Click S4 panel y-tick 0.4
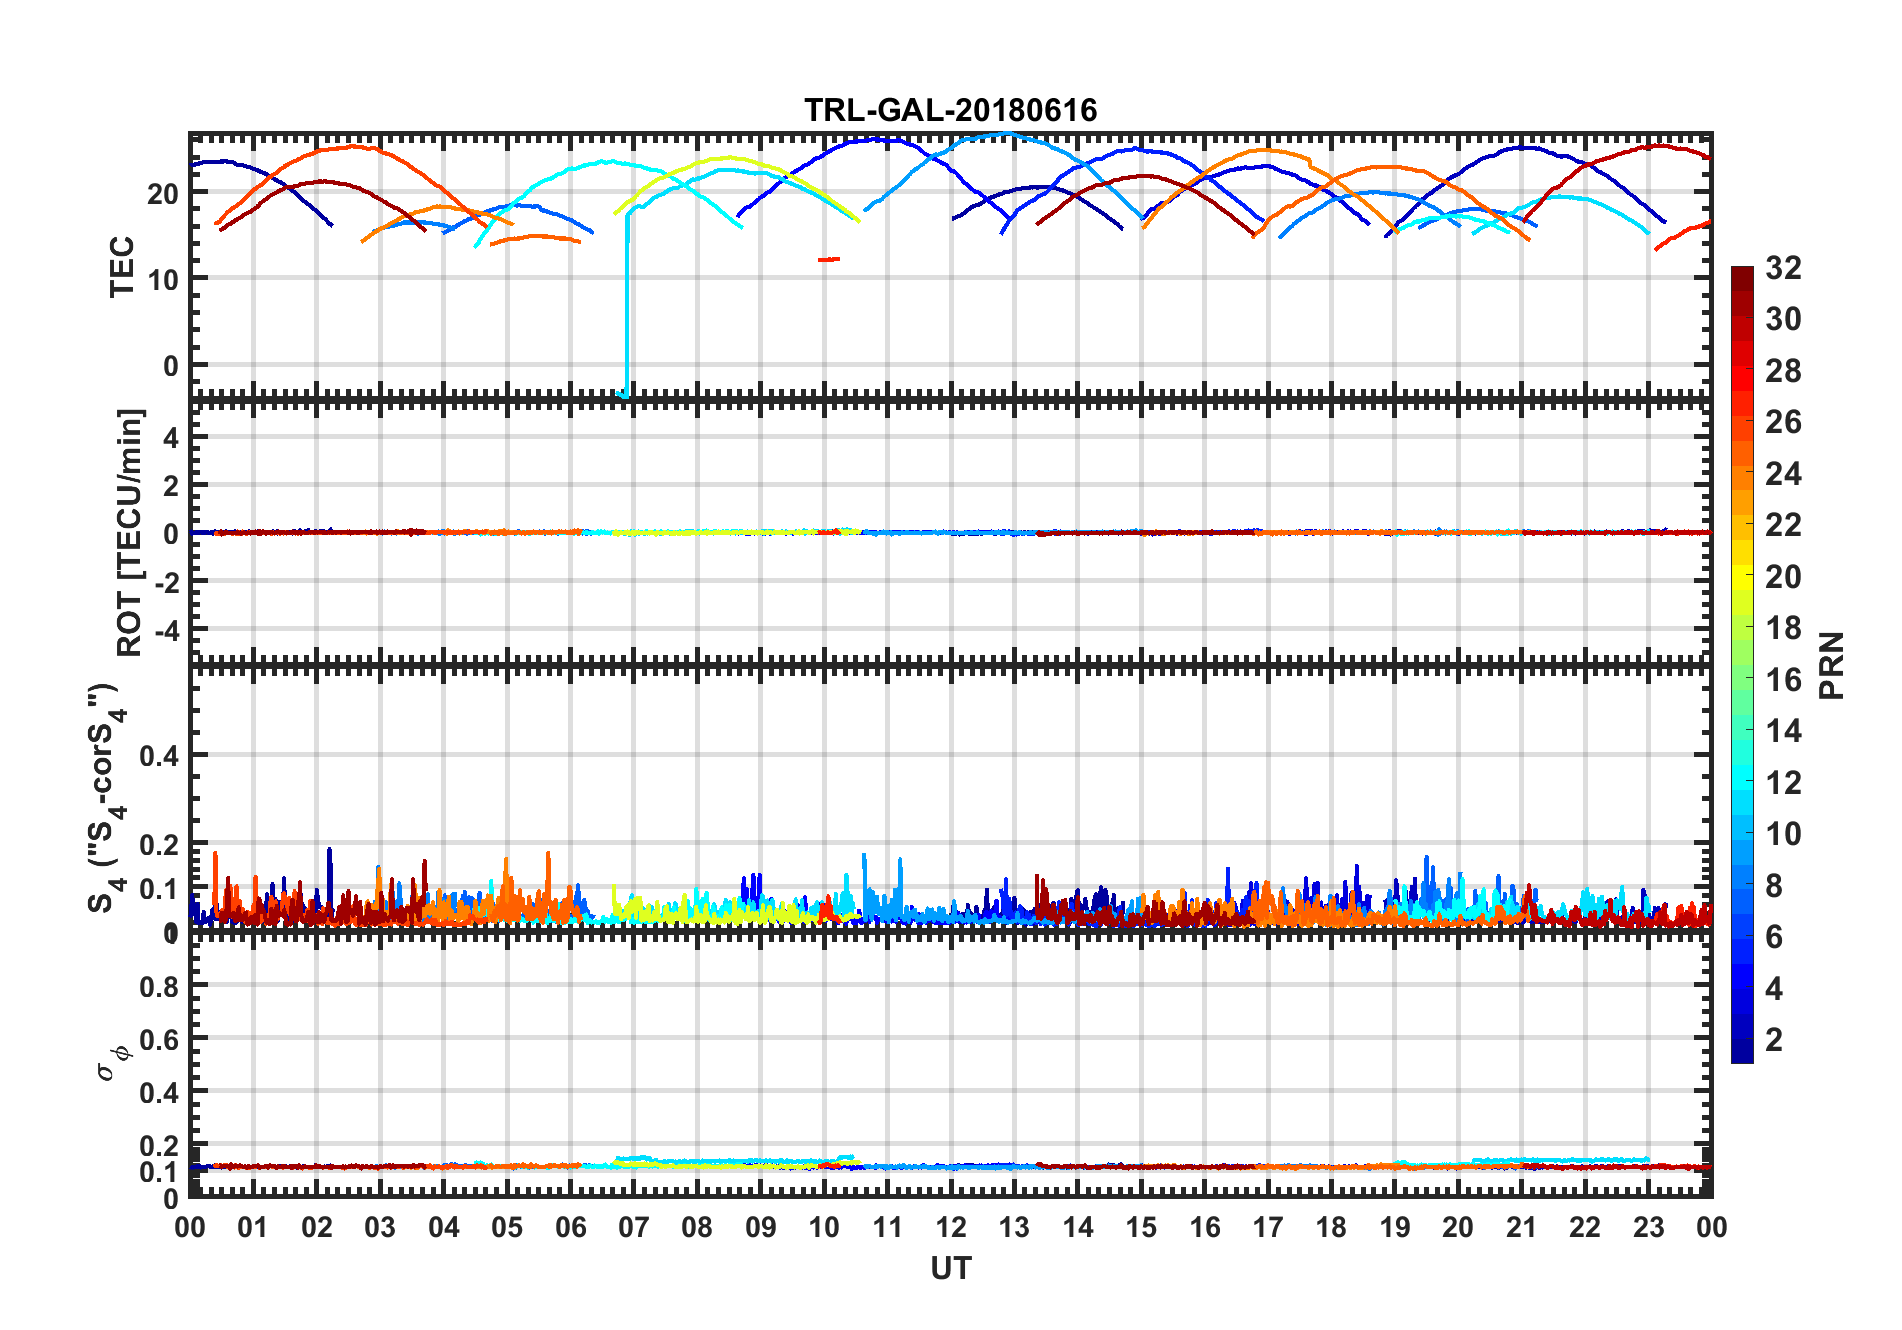Viewport: 1902px width, 1330px height. point(158,756)
